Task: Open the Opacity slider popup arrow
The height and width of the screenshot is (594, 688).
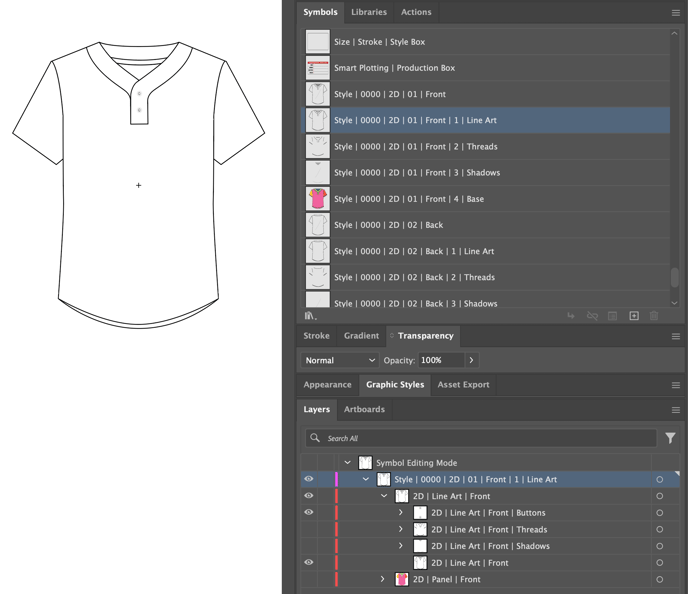Action: 472,360
